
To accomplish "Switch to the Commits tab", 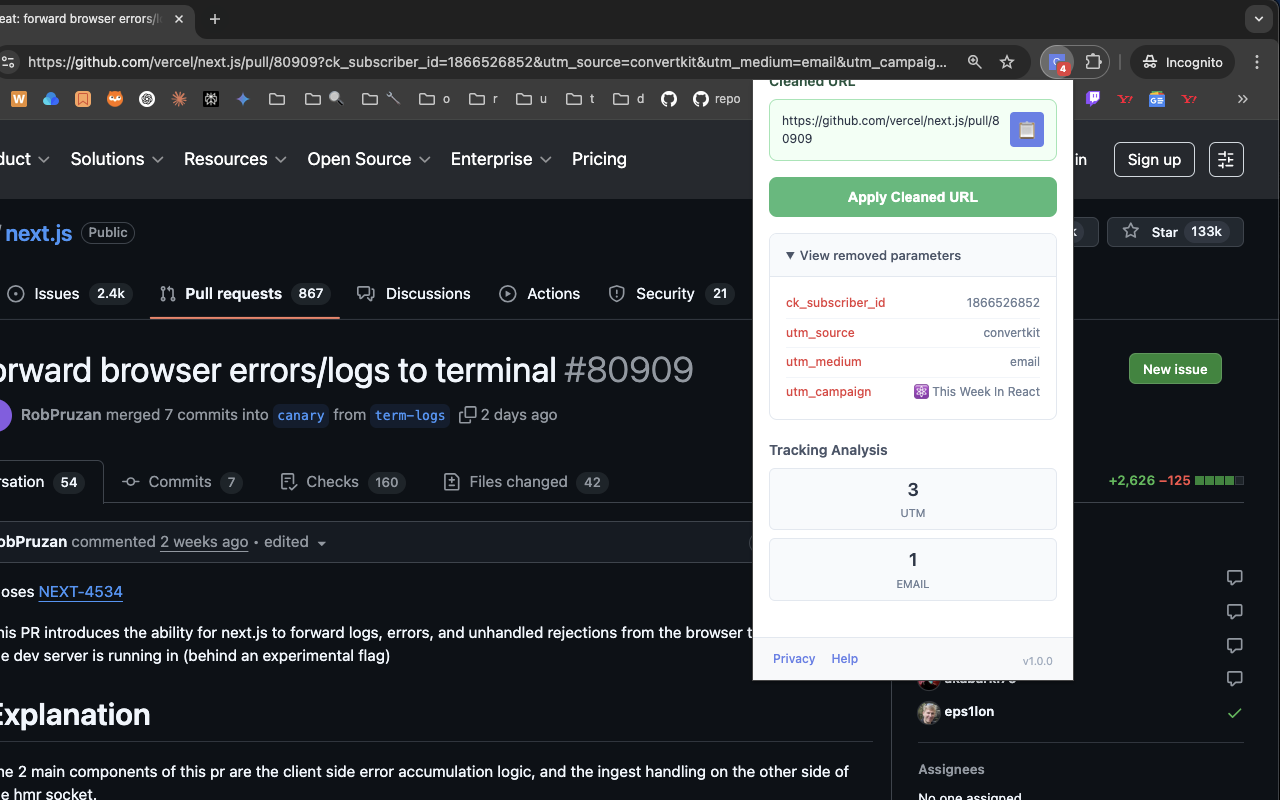I will 180,481.
